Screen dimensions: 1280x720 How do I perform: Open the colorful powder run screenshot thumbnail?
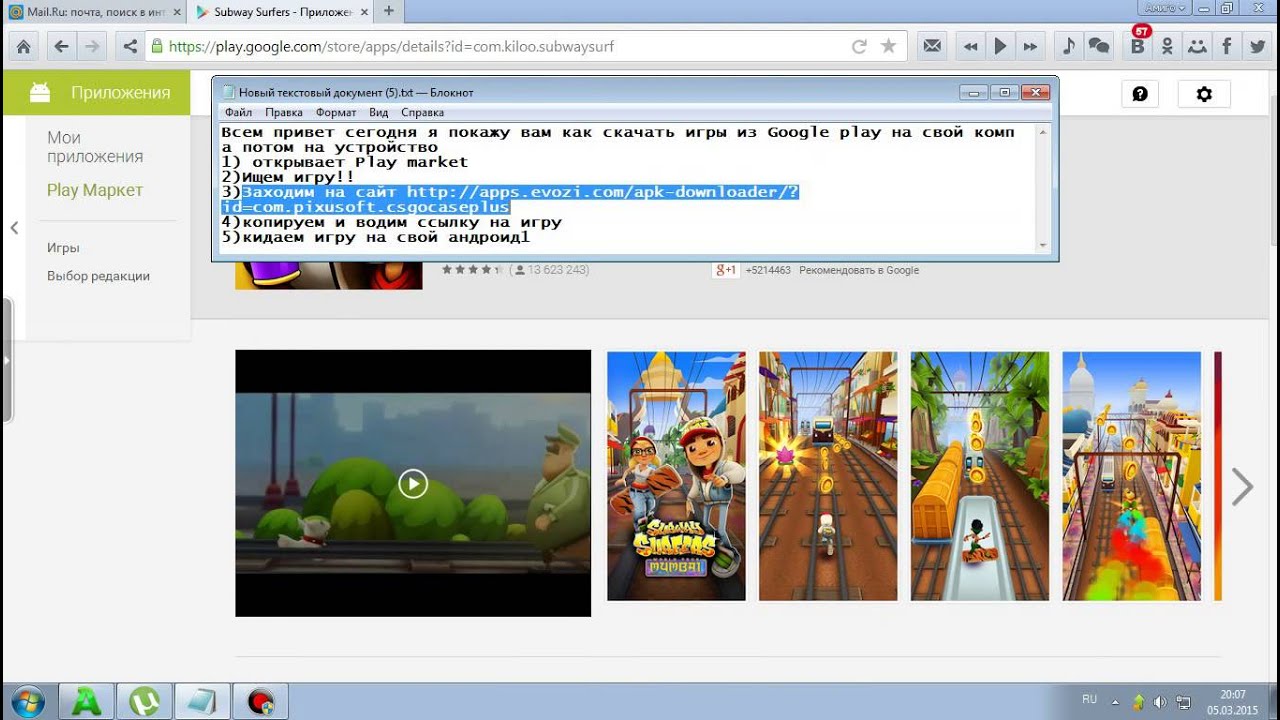click(x=1132, y=476)
